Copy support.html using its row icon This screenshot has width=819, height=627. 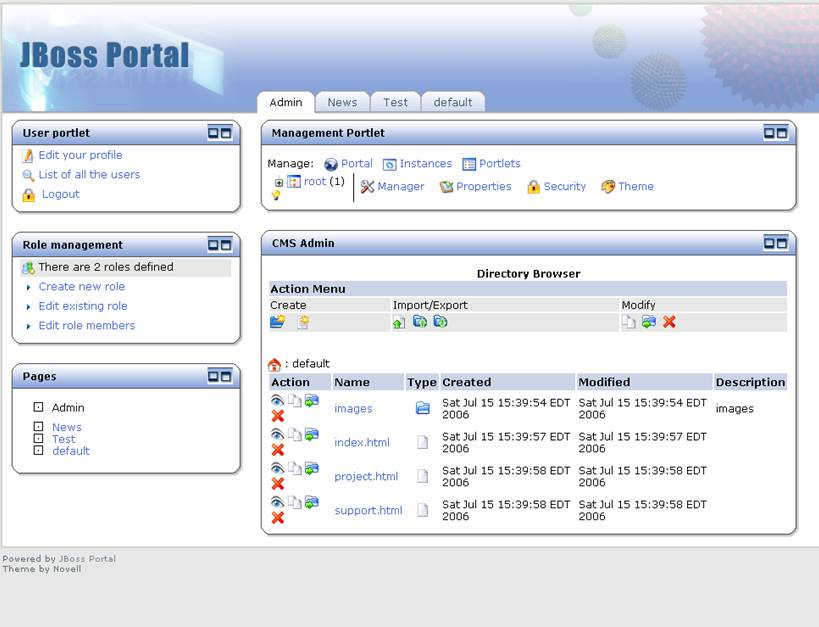295,503
